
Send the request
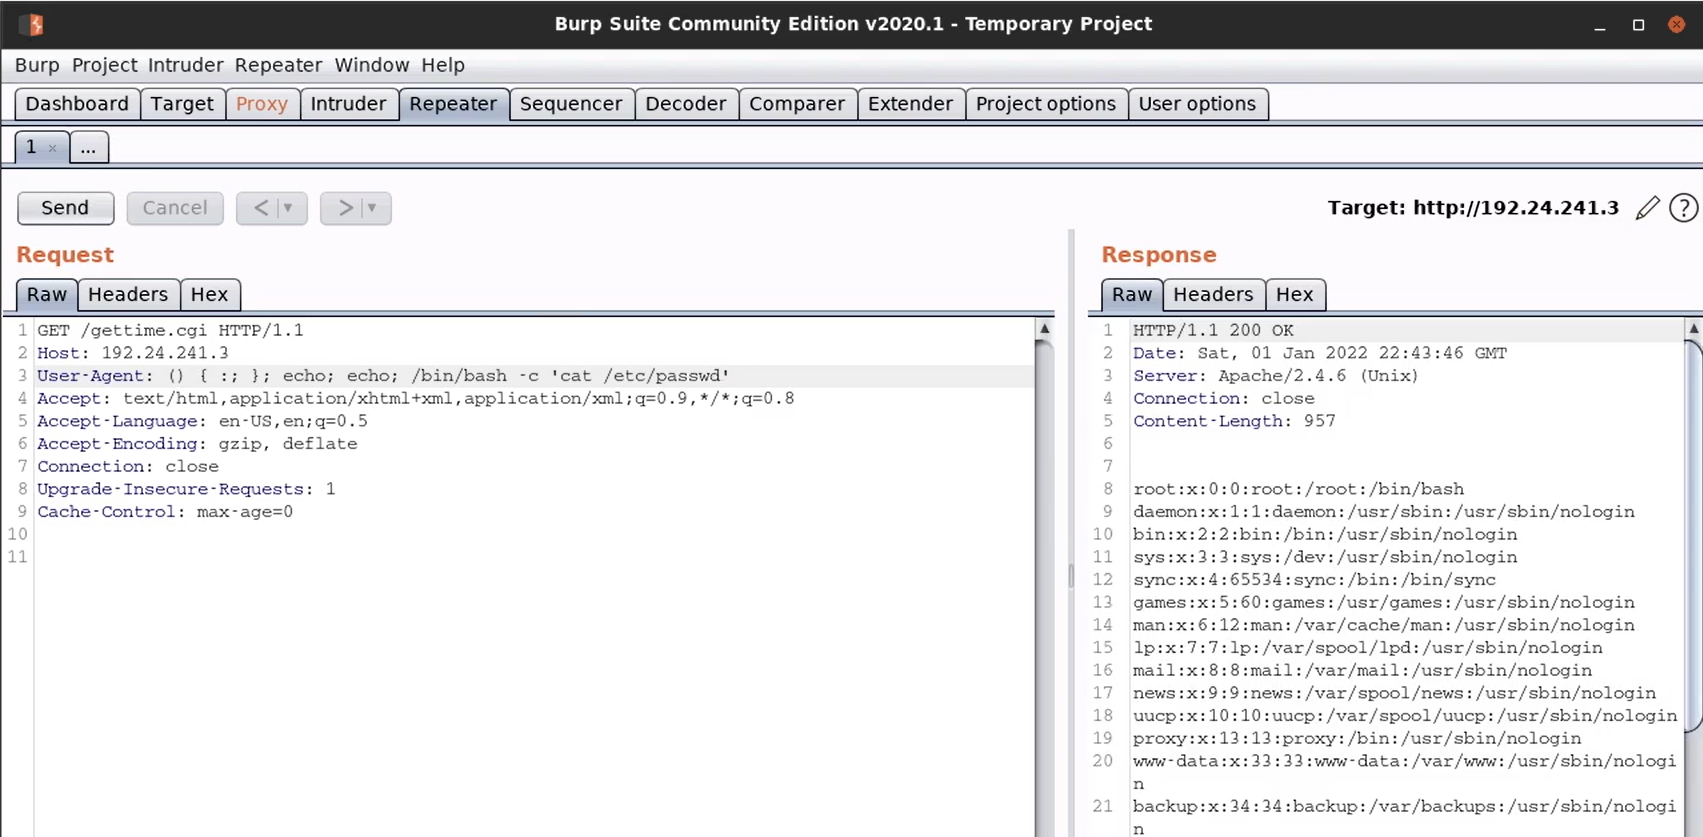[x=65, y=208]
